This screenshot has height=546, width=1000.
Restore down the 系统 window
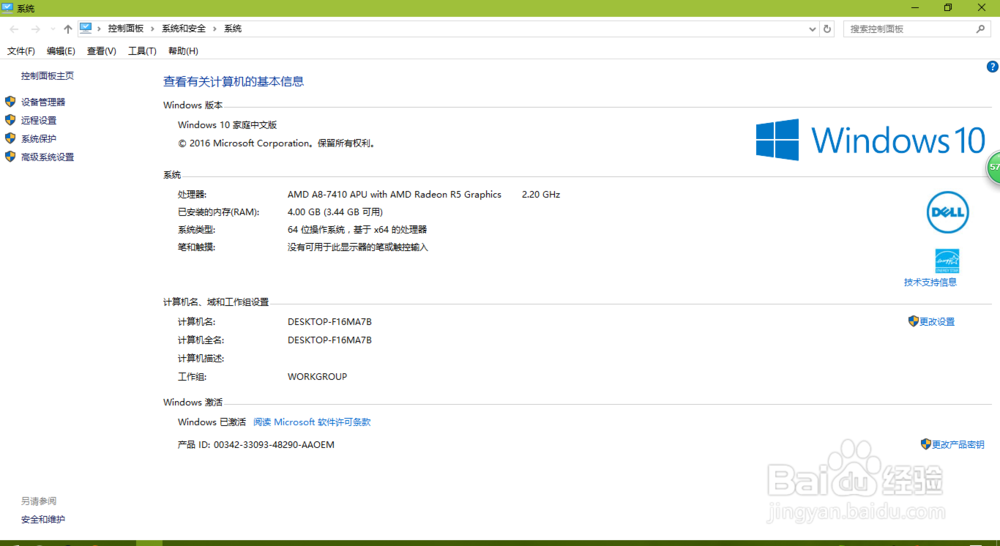click(x=948, y=8)
